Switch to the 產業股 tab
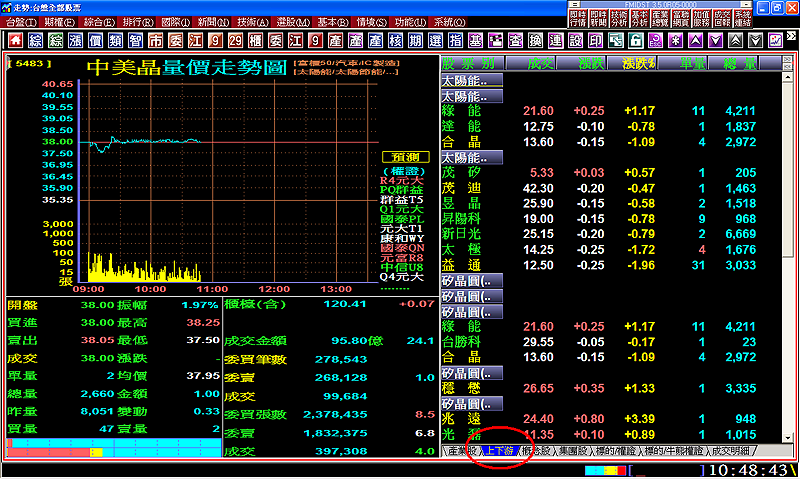The height and width of the screenshot is (479, 800). point(463,451)
